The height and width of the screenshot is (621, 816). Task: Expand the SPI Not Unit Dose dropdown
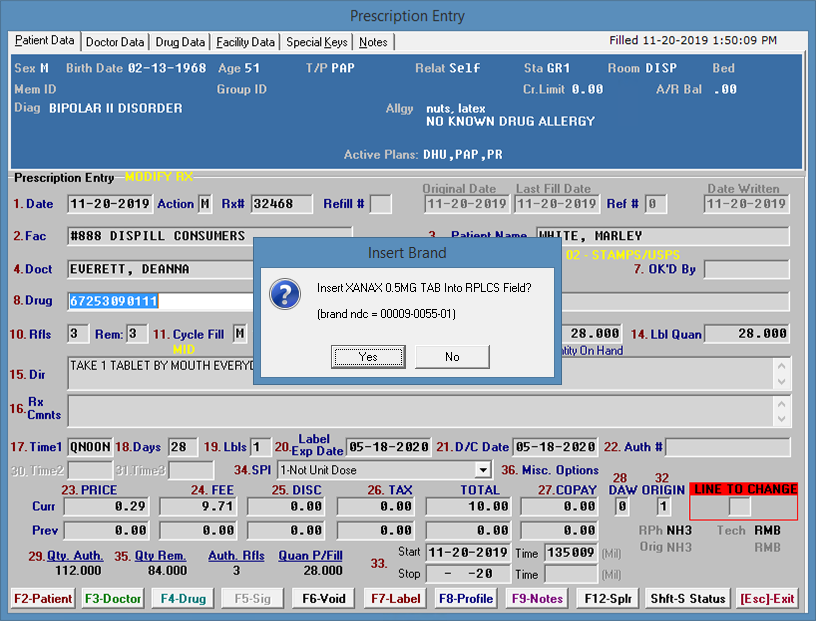[x=483, y=470]
